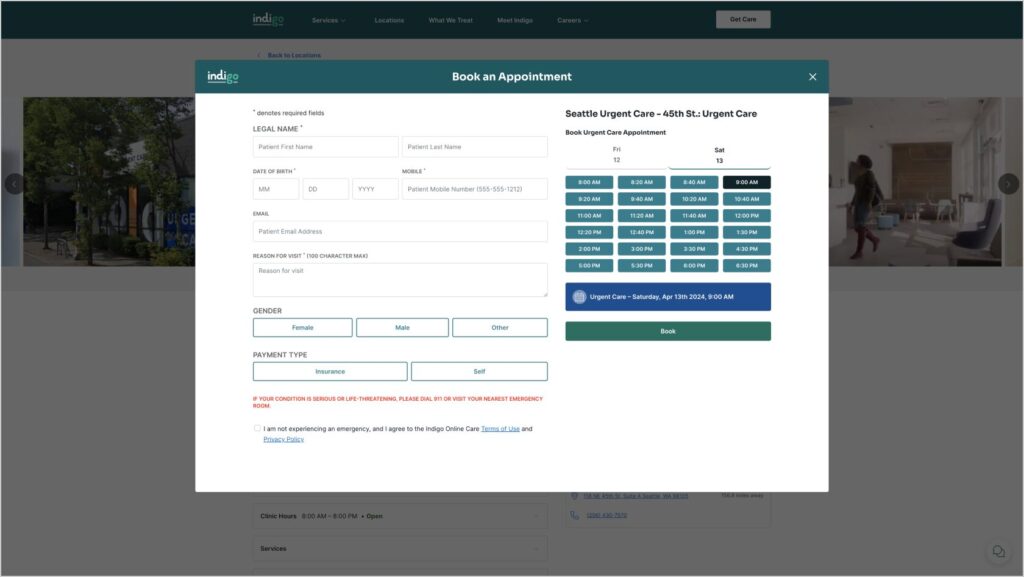Viewport: 1024px width, 577px height.
Task: Click the map pin icon beside address
Action: (575, 496)
